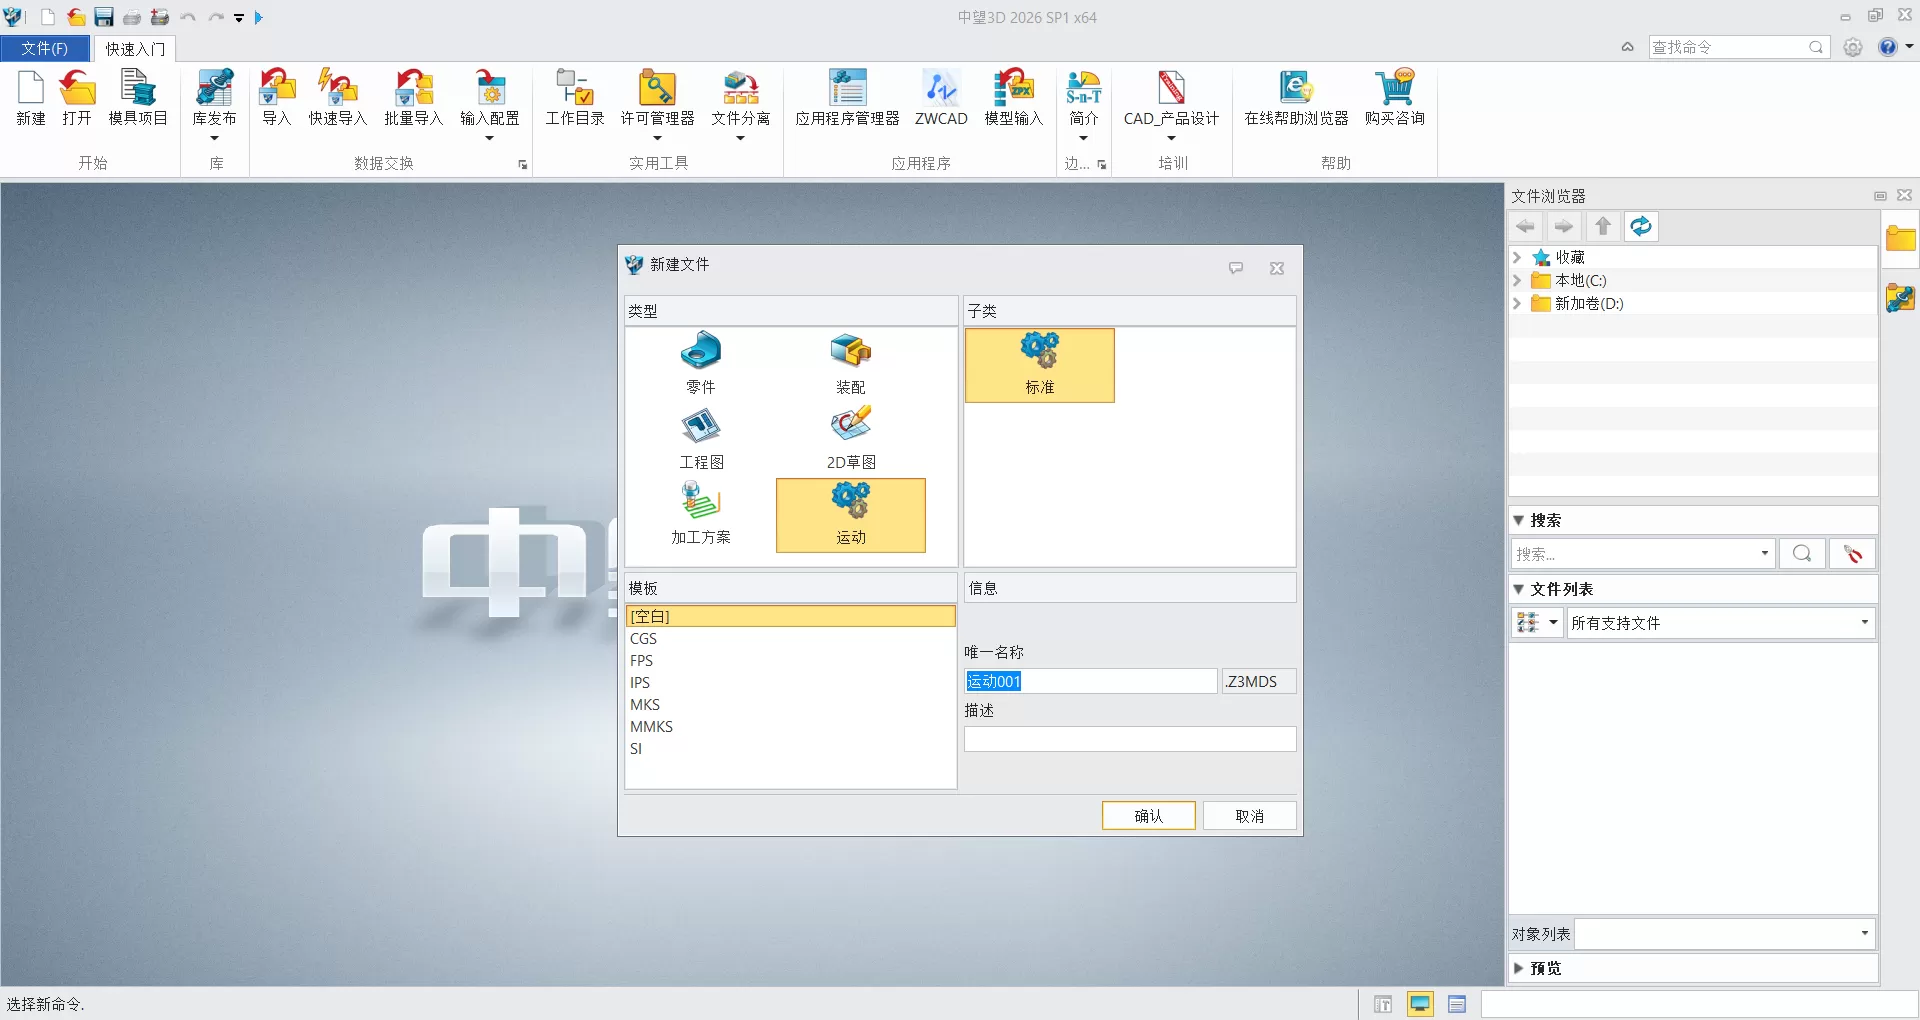This screenshot has height=1020, width=1920.
Task: Click the 确认 button in dialog
Action: (1148, 816)
